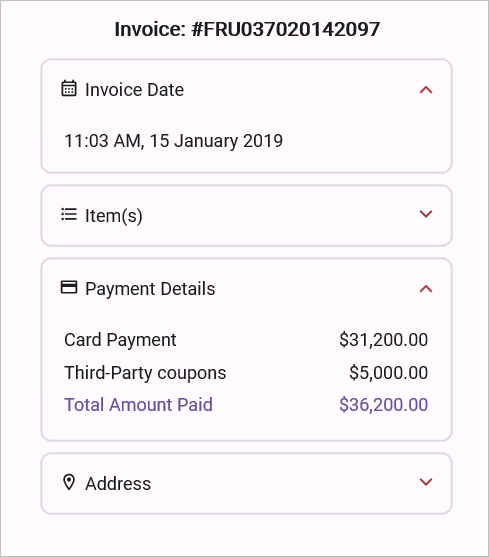The width and height of the screenshot is (489, 557).
Task: Click the Address header label
Action: (118, 483)
